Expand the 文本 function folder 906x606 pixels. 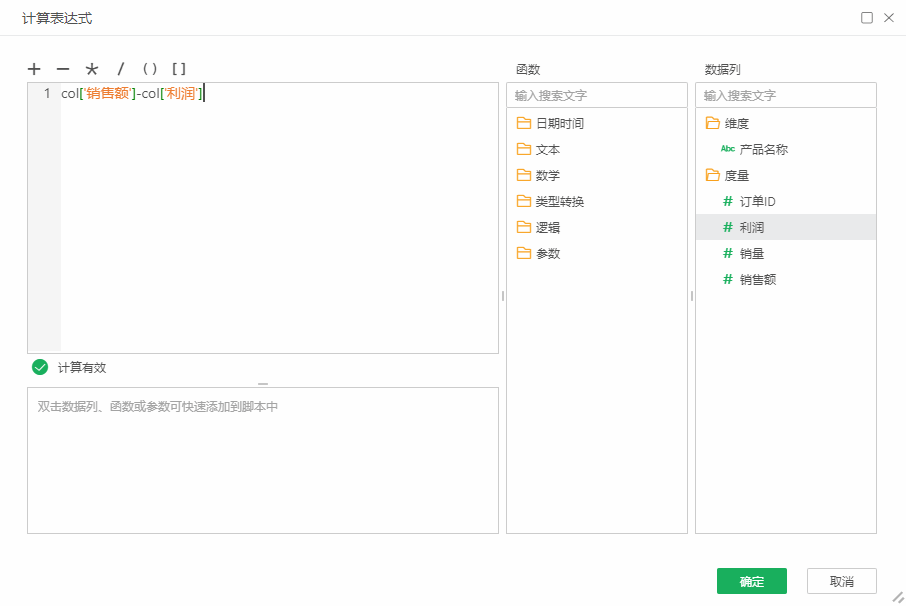tap(540, 148)
